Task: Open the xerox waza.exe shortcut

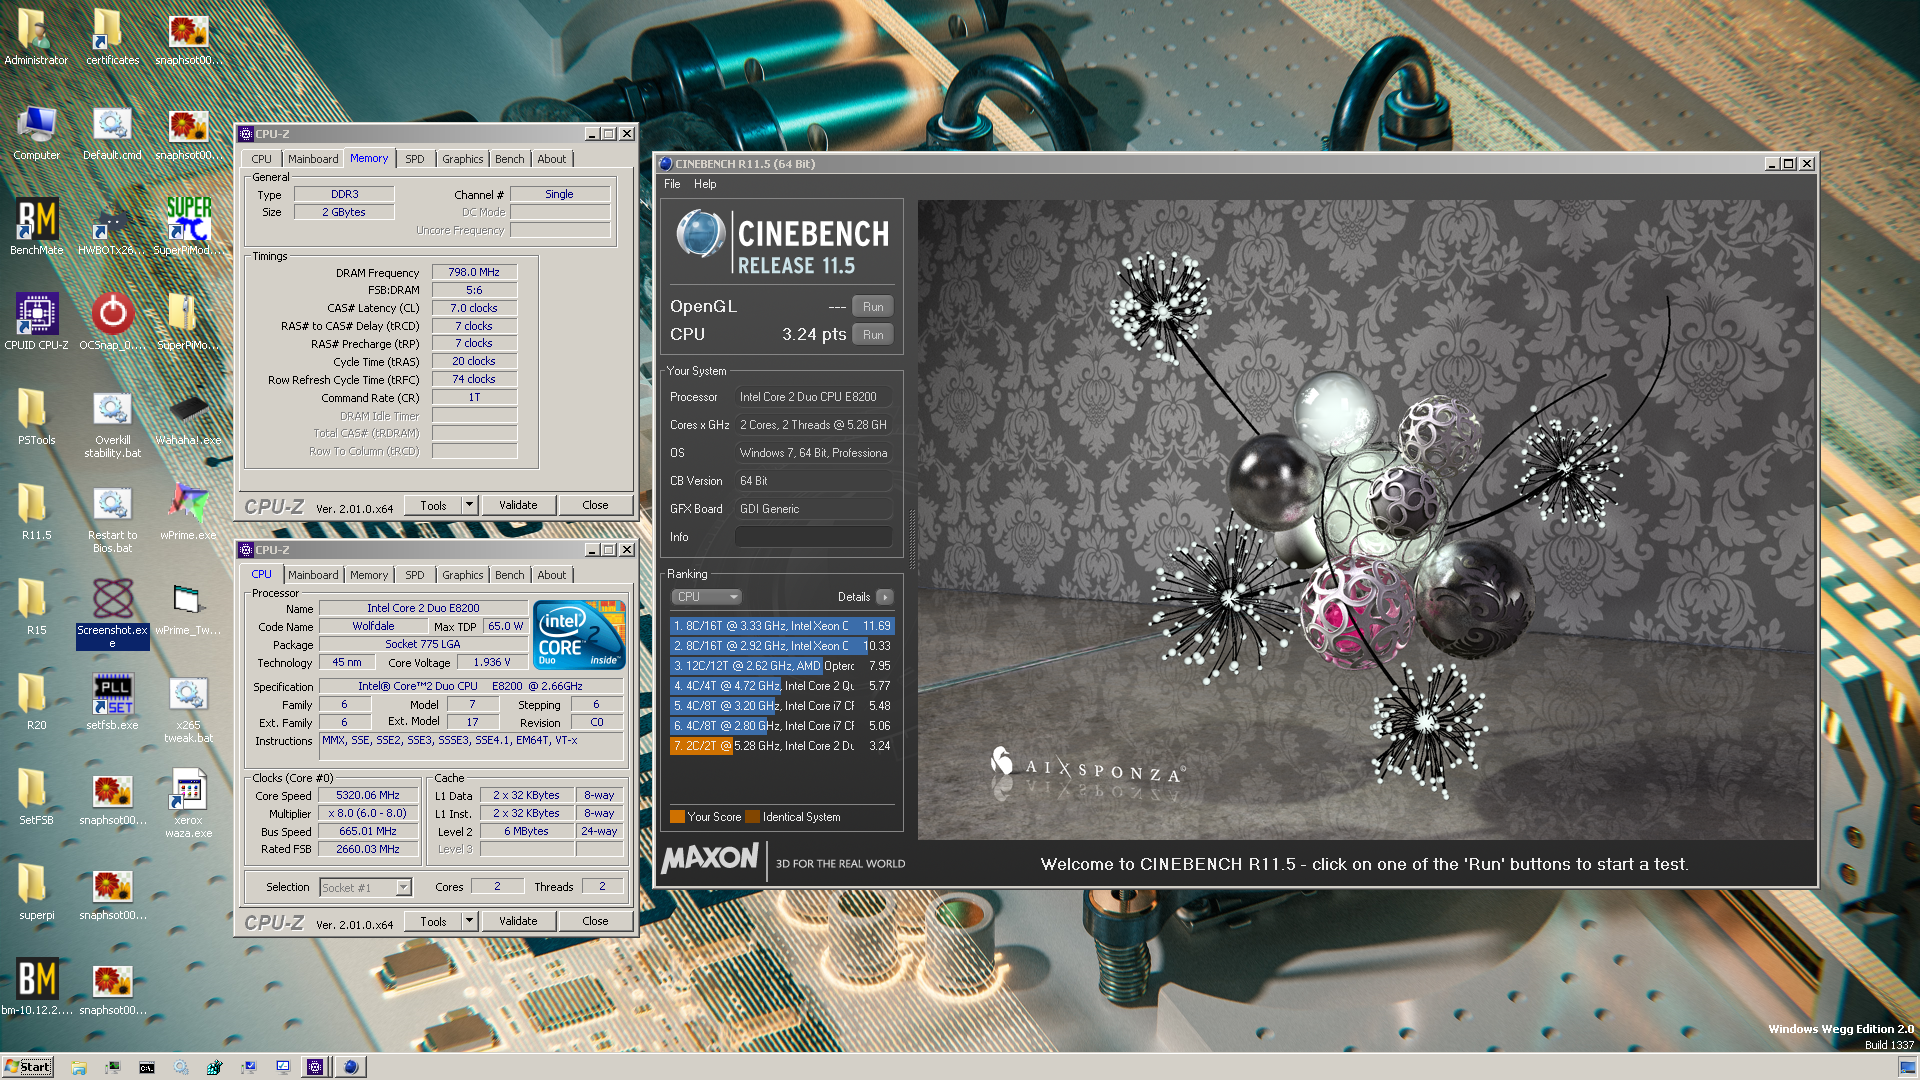Action: 188,804
